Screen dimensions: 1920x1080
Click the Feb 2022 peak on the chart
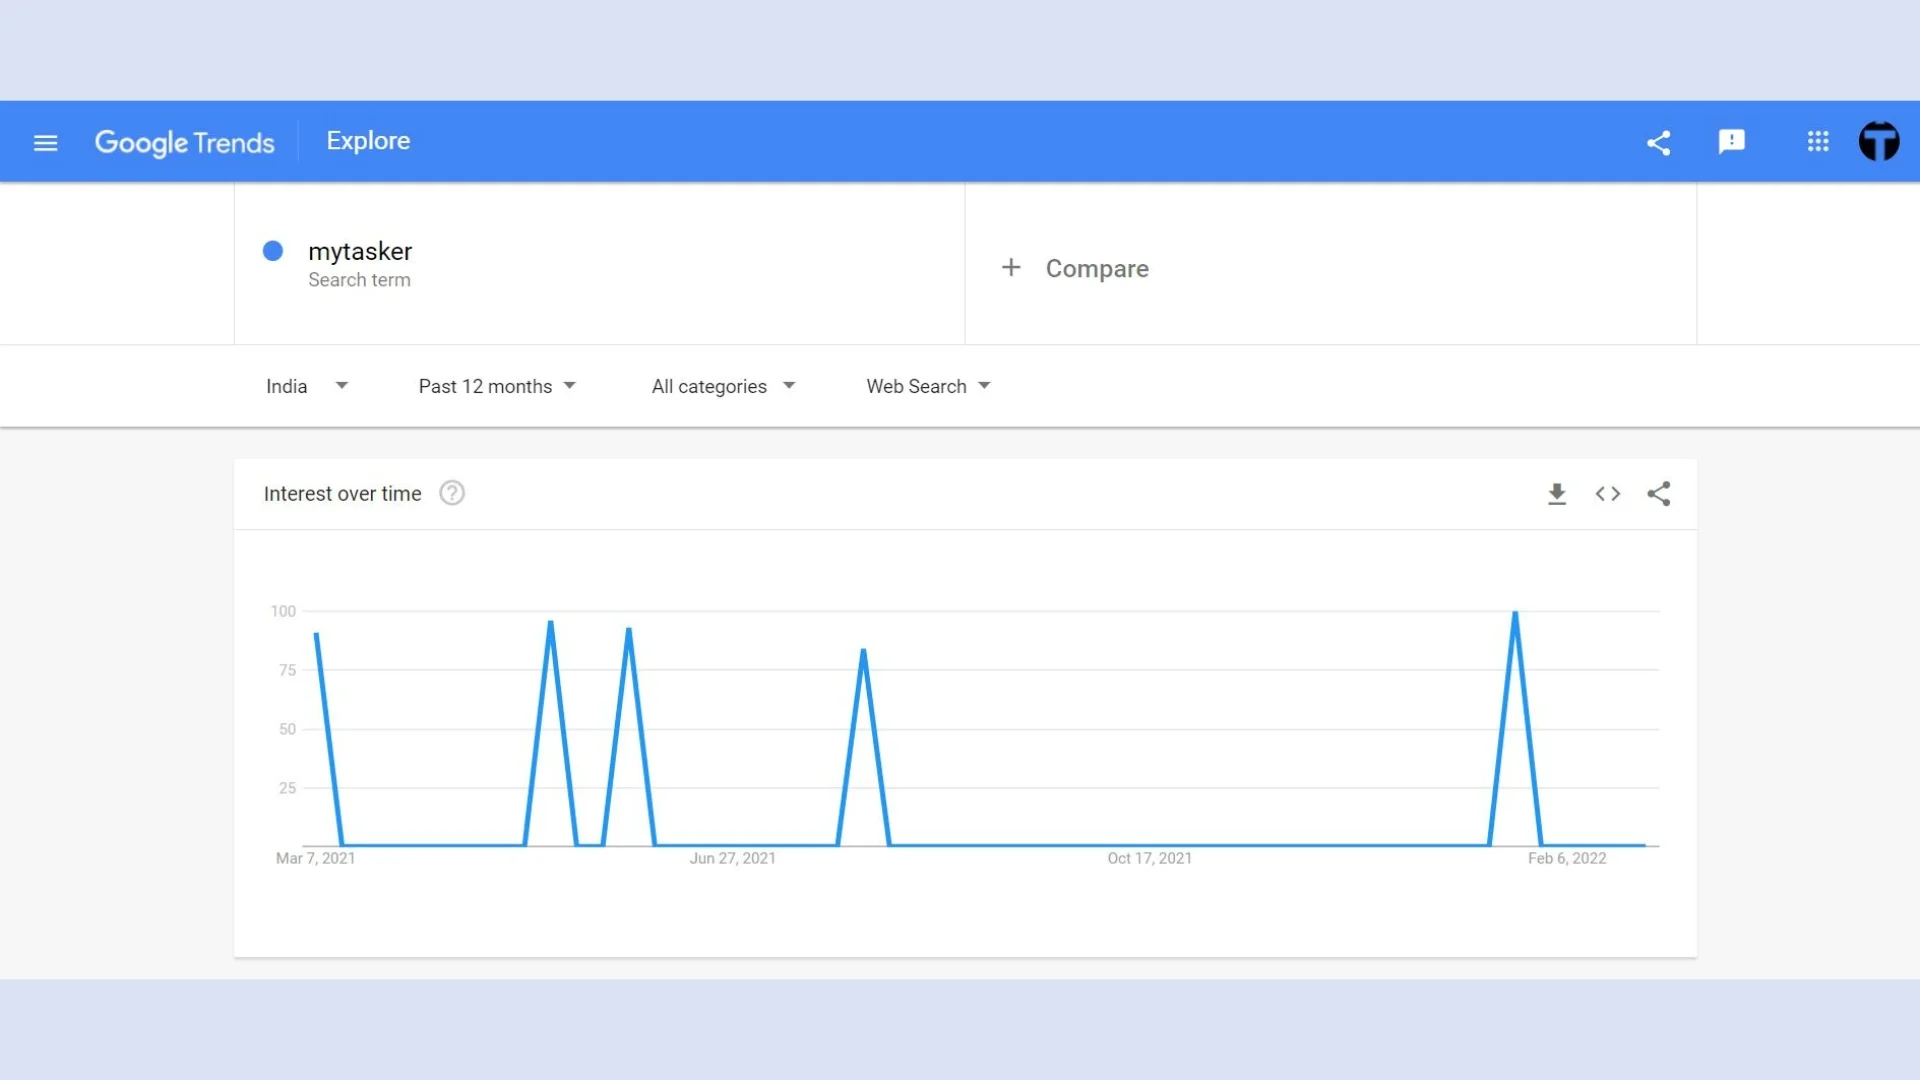pos(1515,613)
